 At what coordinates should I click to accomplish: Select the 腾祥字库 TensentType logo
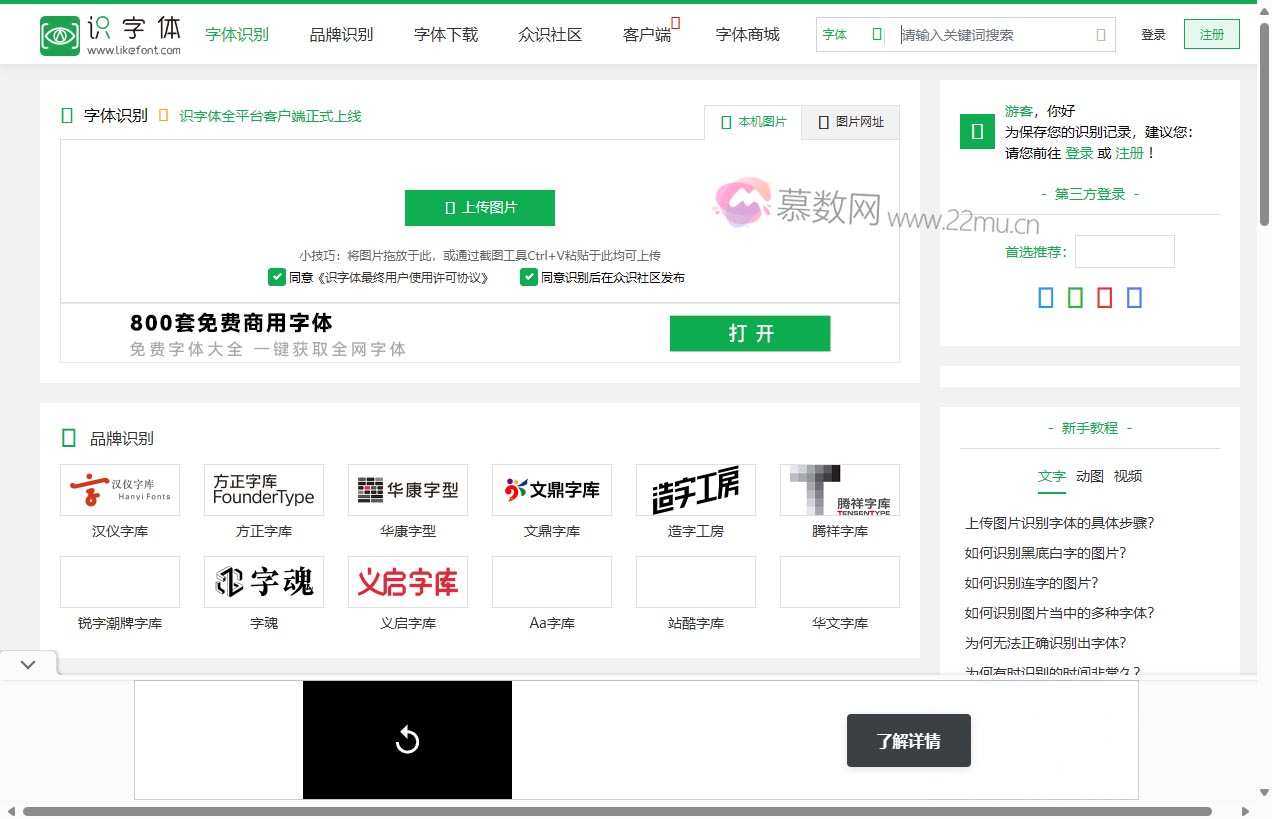[x=839, y=490]
